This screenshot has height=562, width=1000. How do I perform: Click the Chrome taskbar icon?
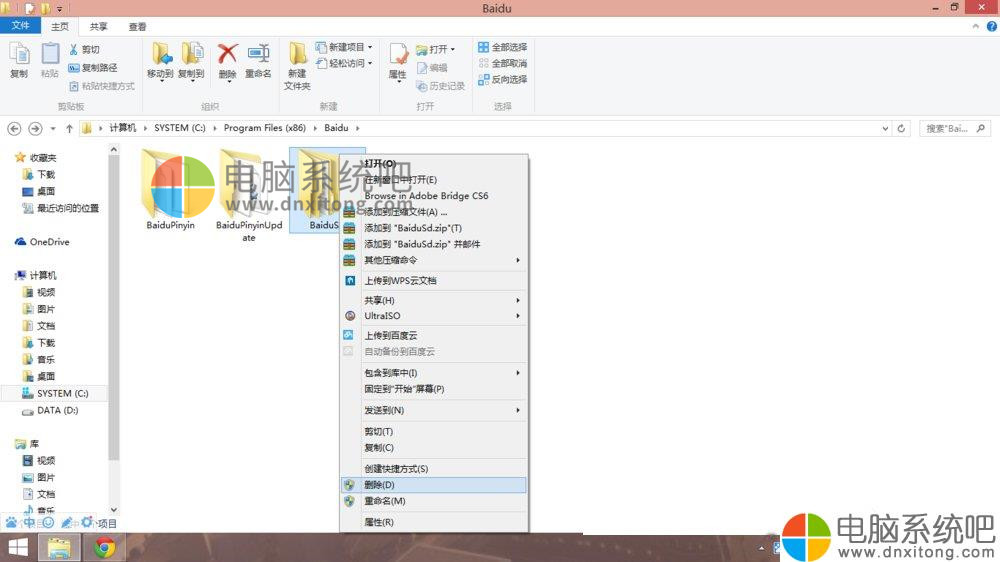tap(105, 548)
